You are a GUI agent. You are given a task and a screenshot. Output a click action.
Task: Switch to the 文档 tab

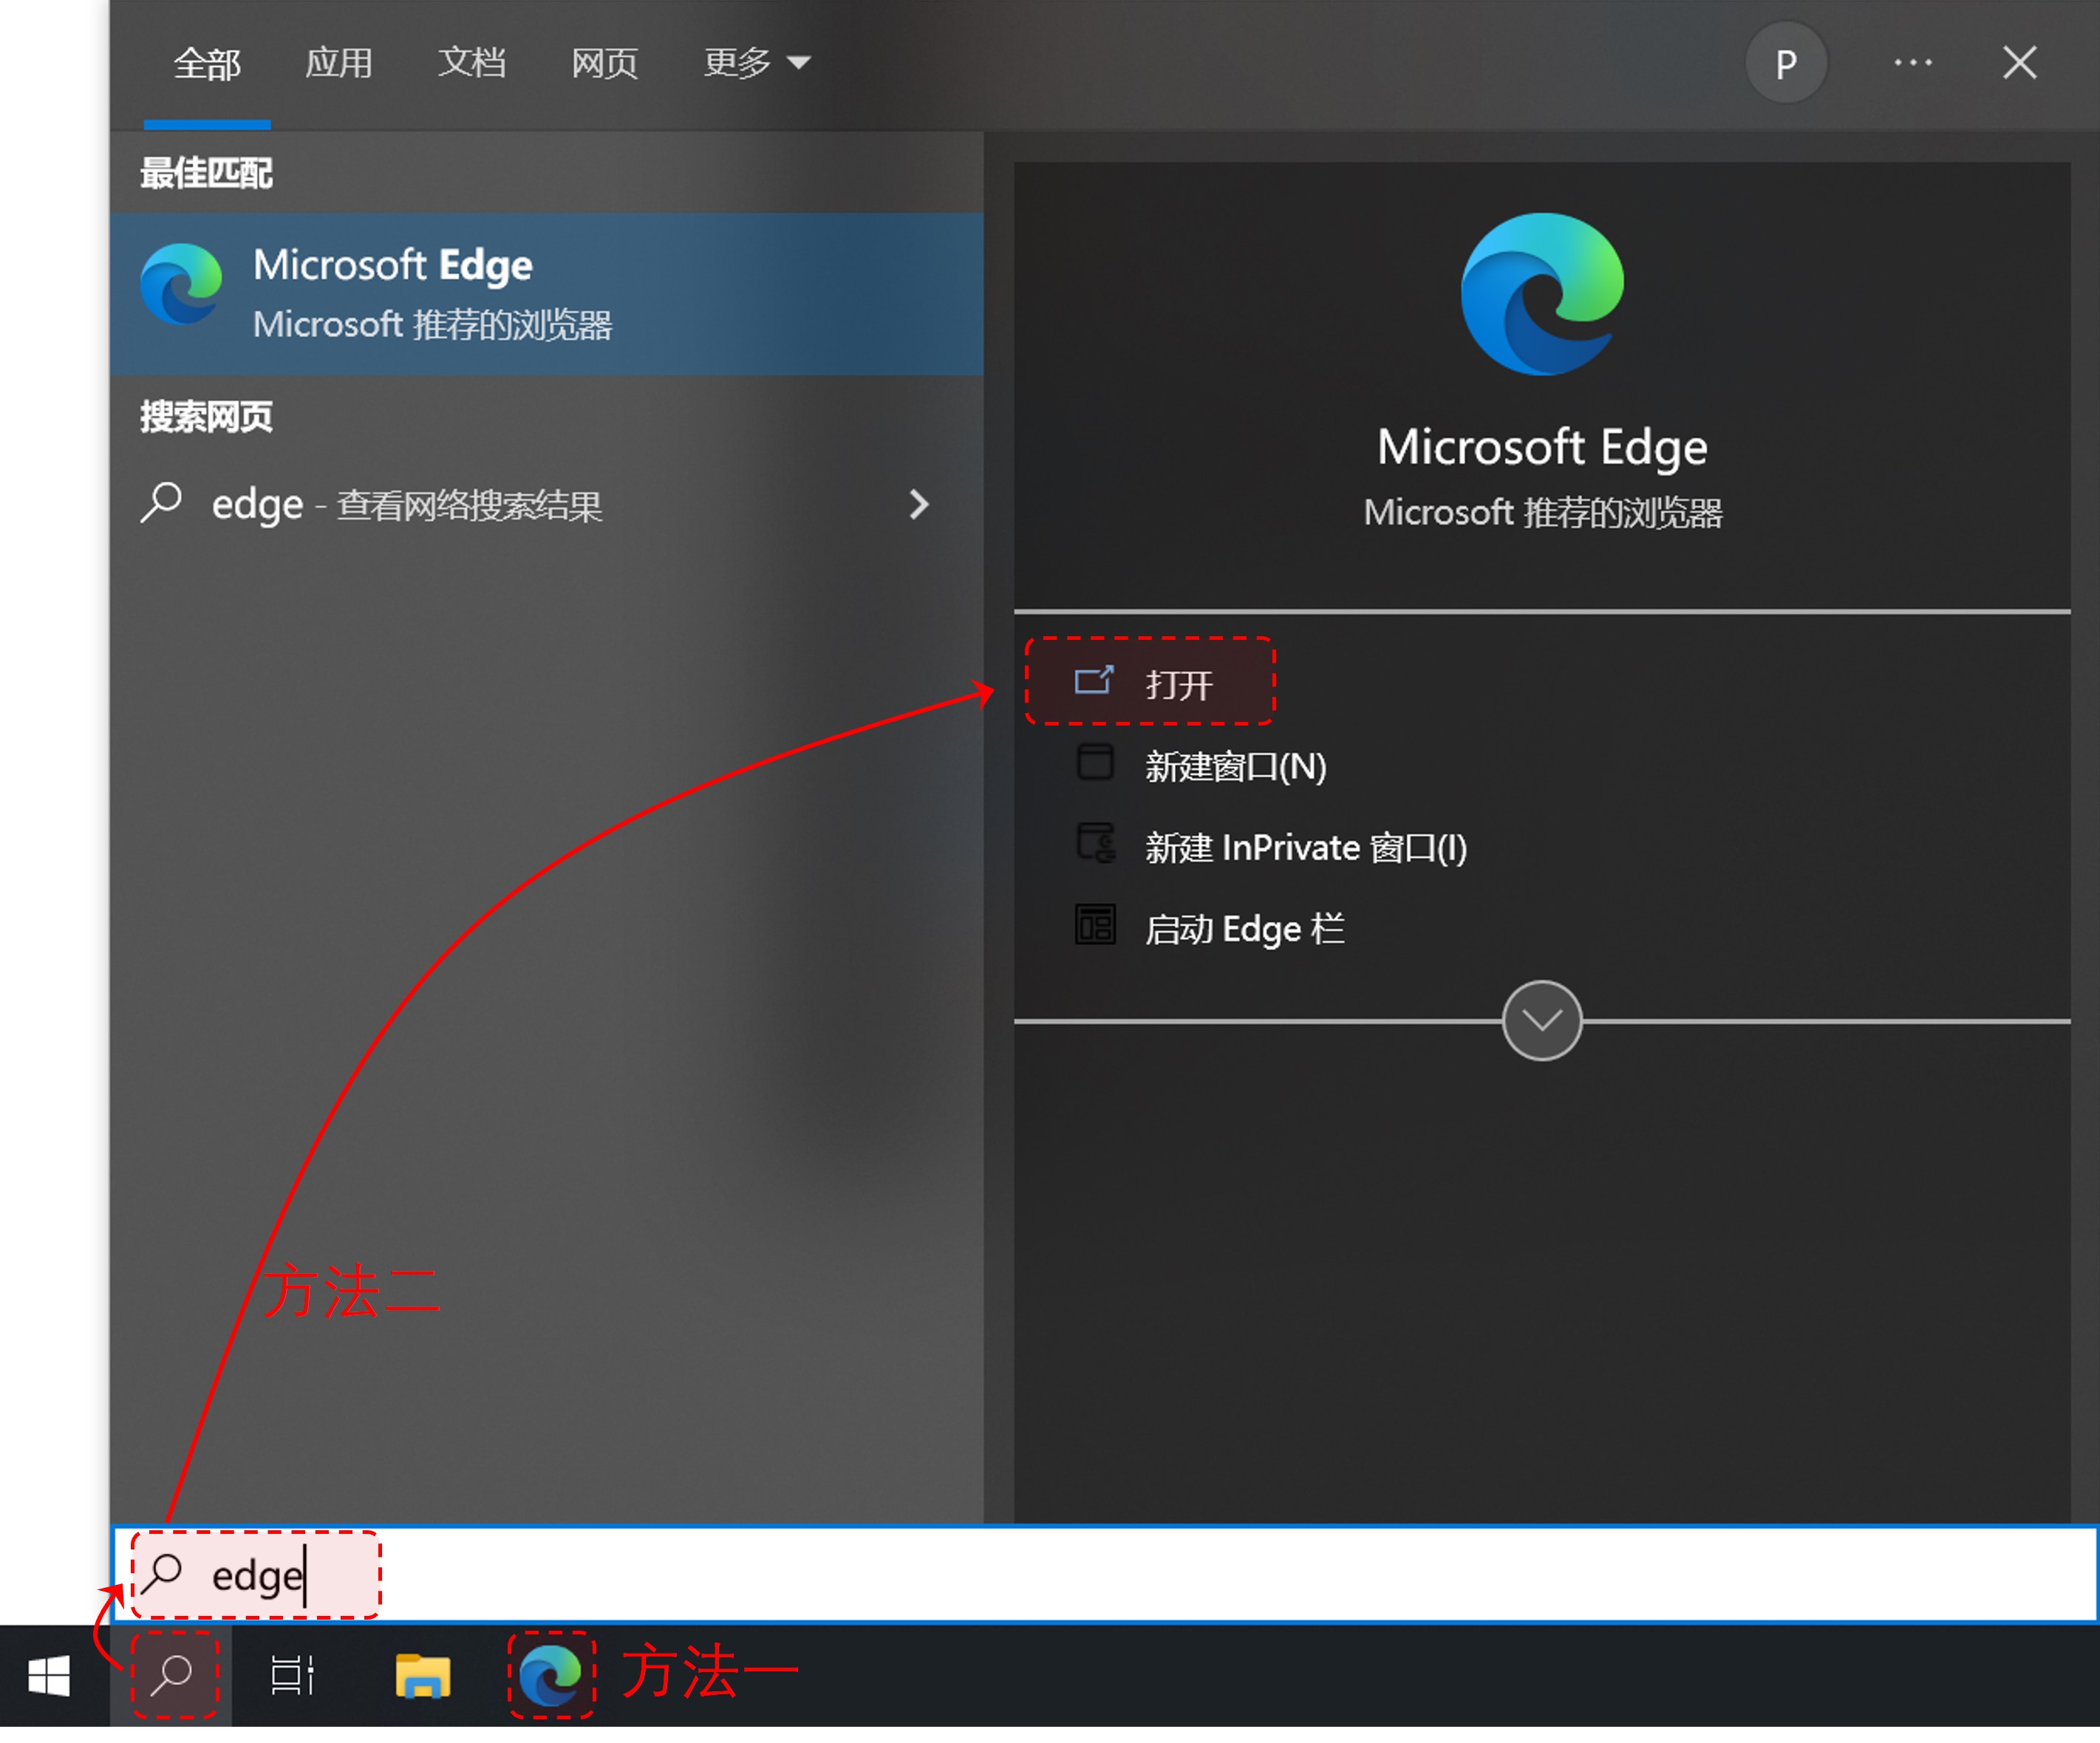(x=471, y=63)
